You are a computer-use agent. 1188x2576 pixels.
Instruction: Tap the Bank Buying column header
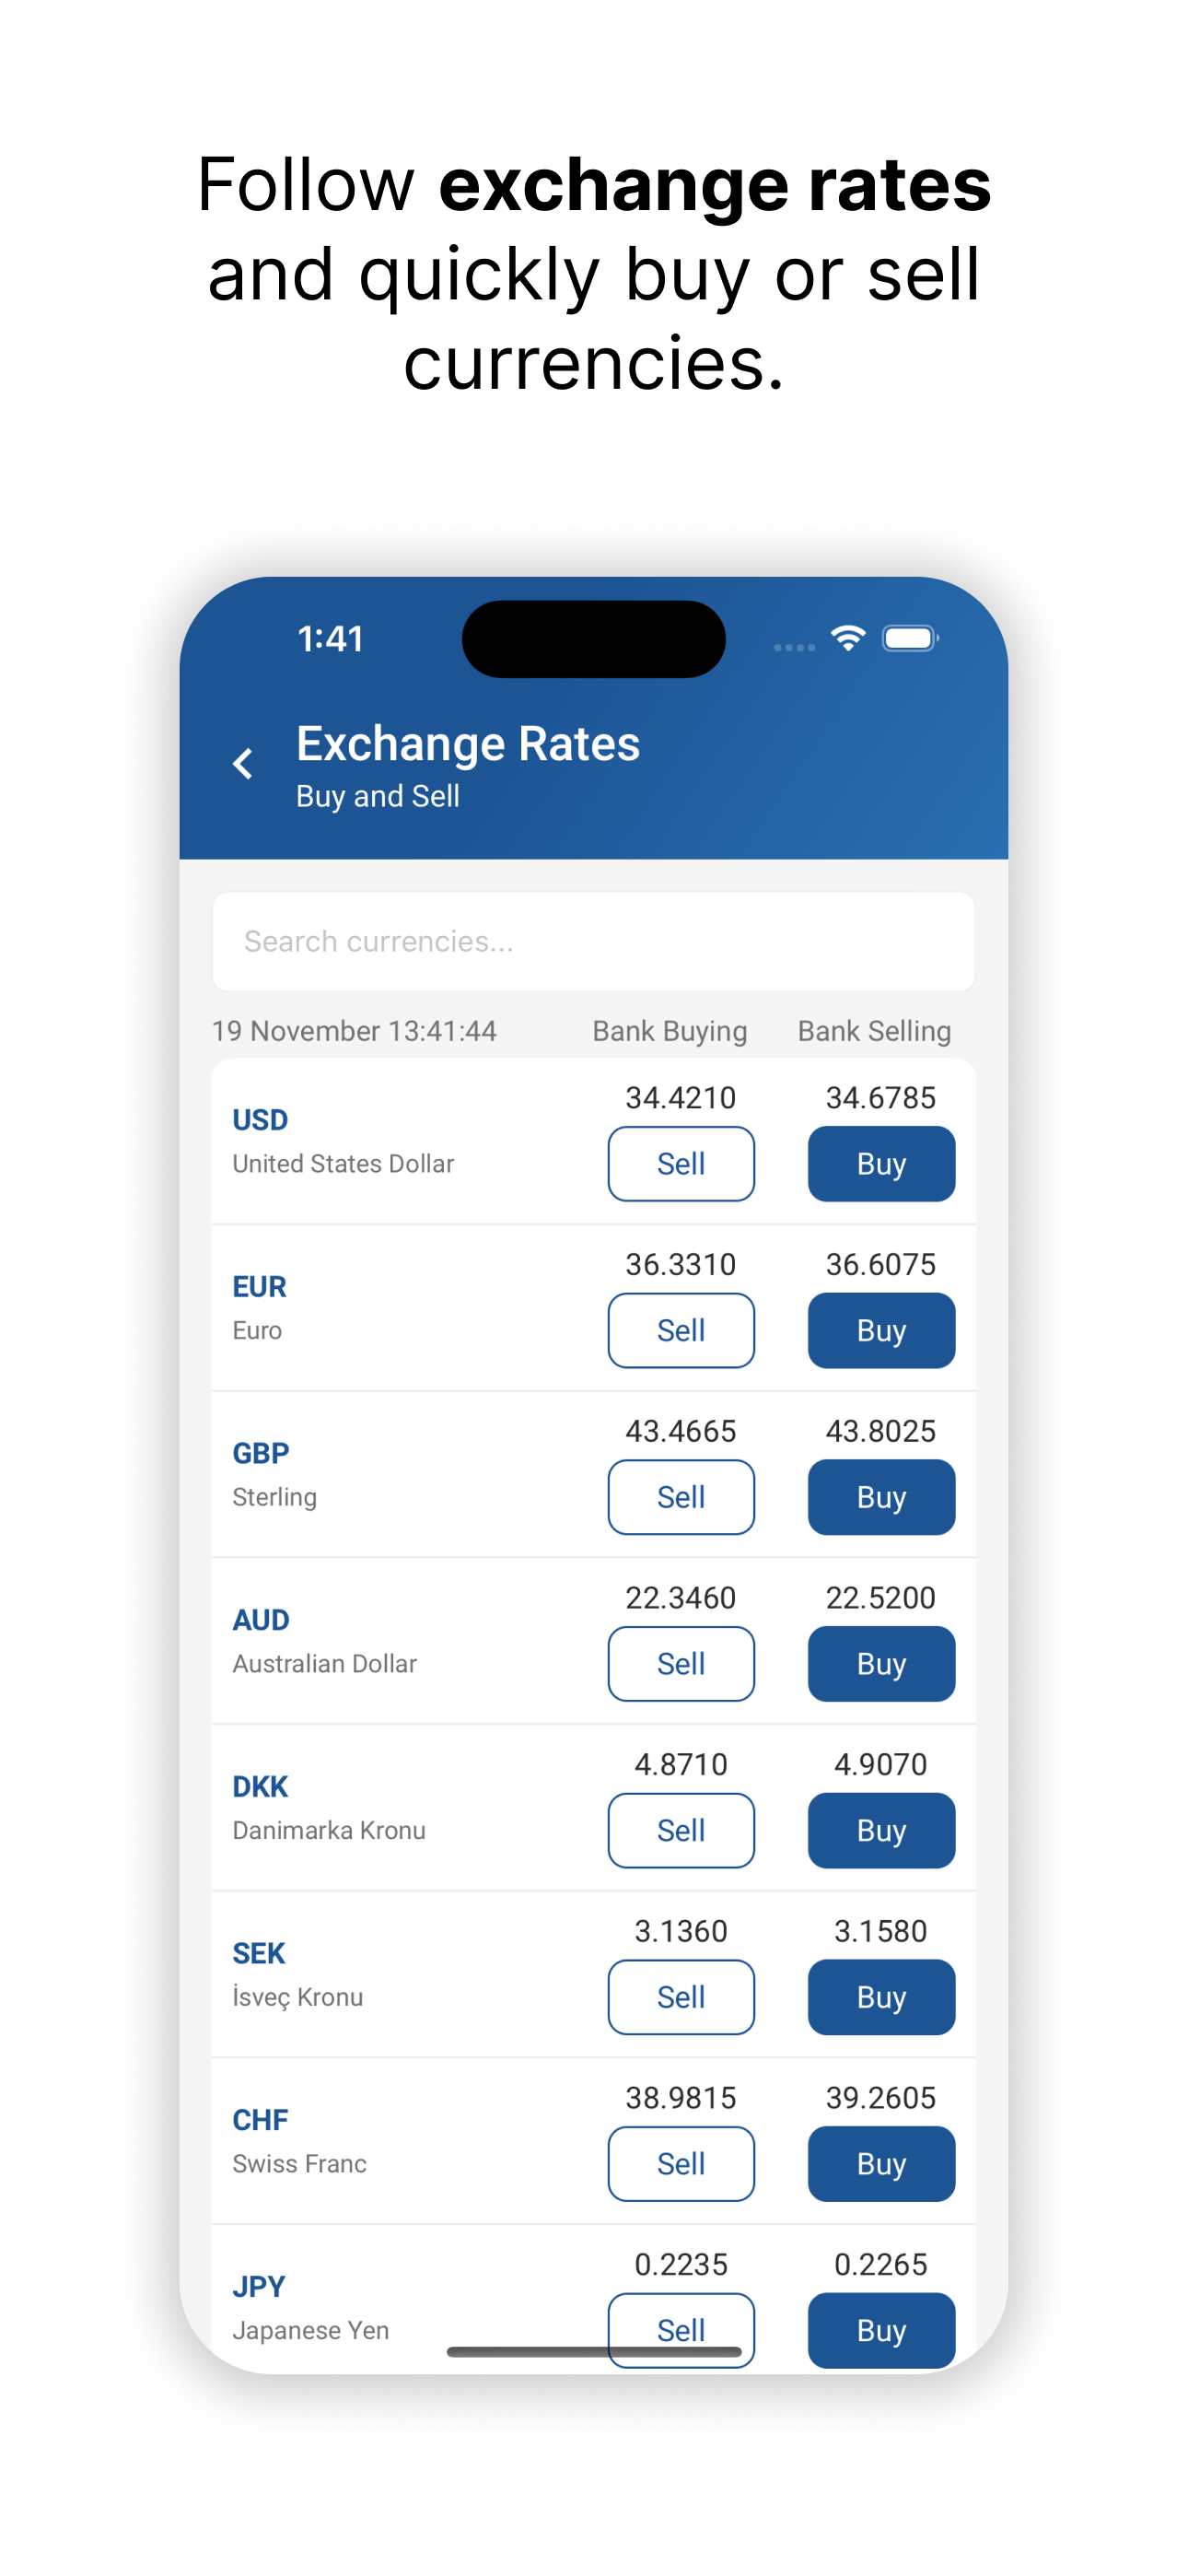pos(670,1031)
